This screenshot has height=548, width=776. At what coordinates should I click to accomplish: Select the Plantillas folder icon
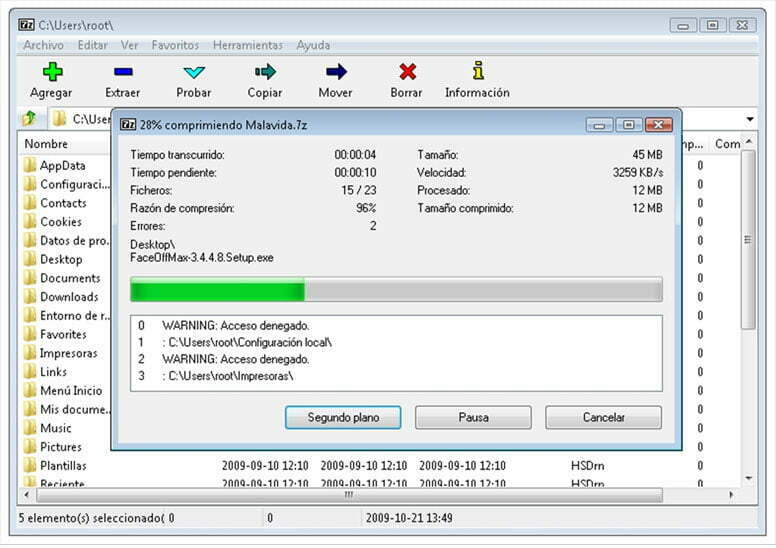click(x=30, y=465)
